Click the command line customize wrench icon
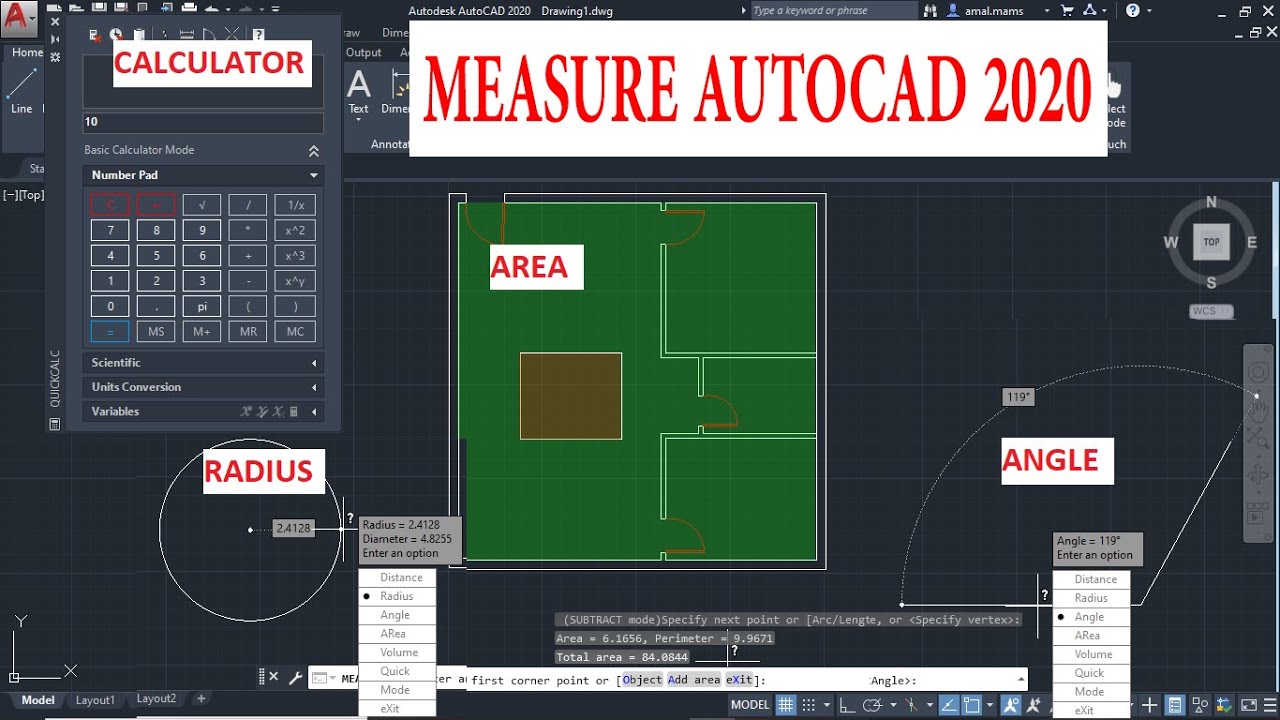 pyautogui.click(x=295, y=677)
